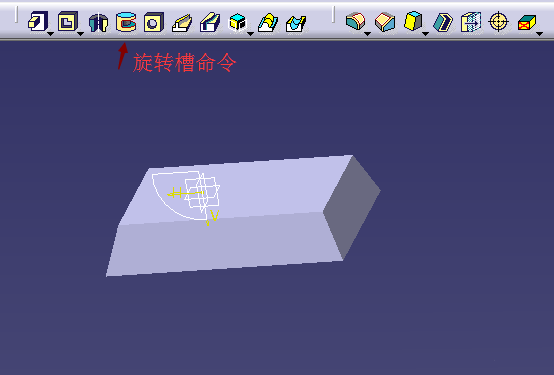Select the Slot sweep-cut tool

[x=210, y=23]
